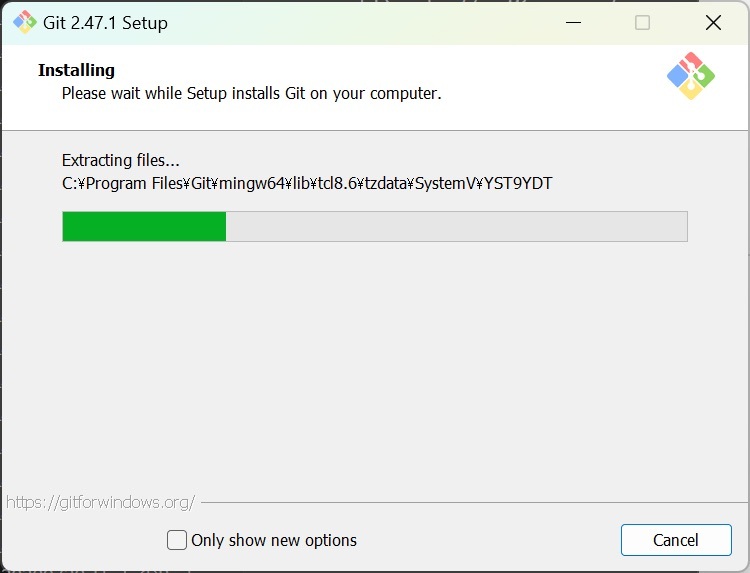
Task: Click the Git icon in title bar
Action: point(25,22)
